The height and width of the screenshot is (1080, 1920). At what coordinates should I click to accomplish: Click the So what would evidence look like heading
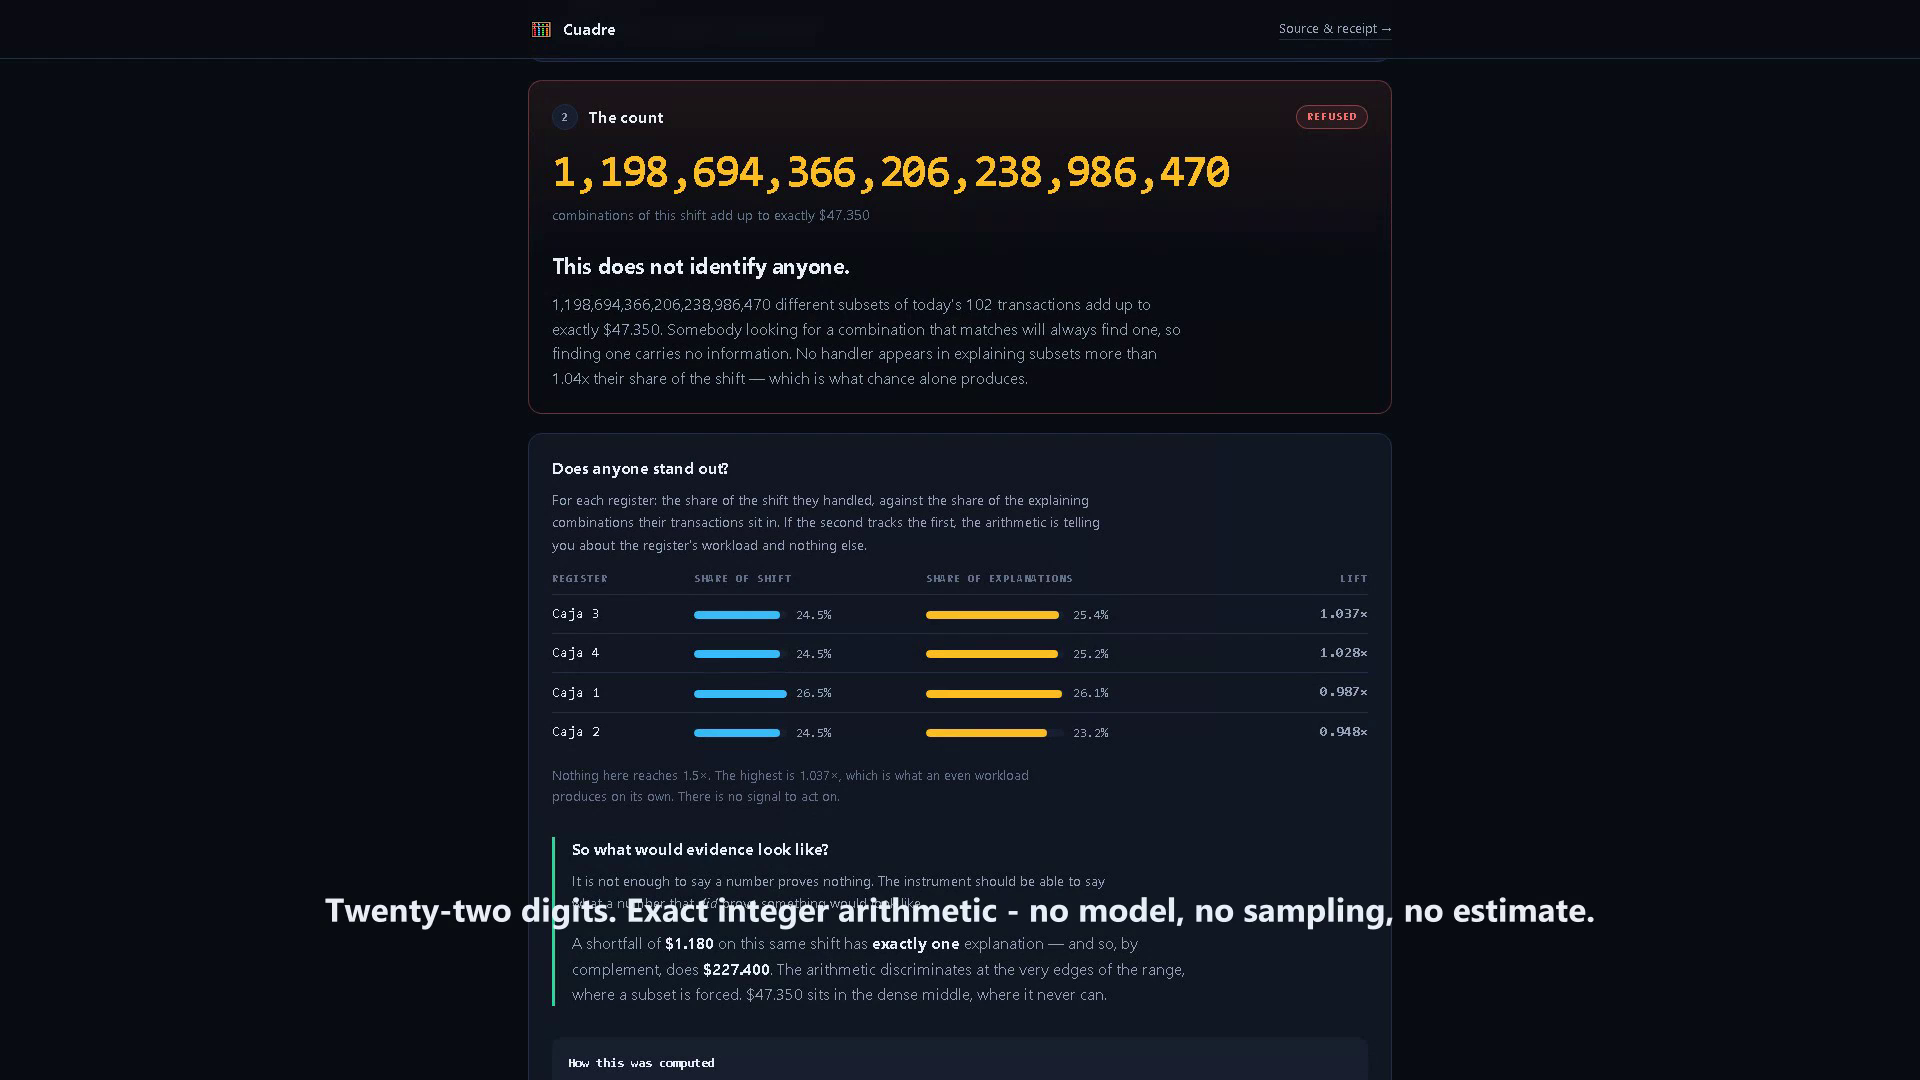tap(700, 849)
